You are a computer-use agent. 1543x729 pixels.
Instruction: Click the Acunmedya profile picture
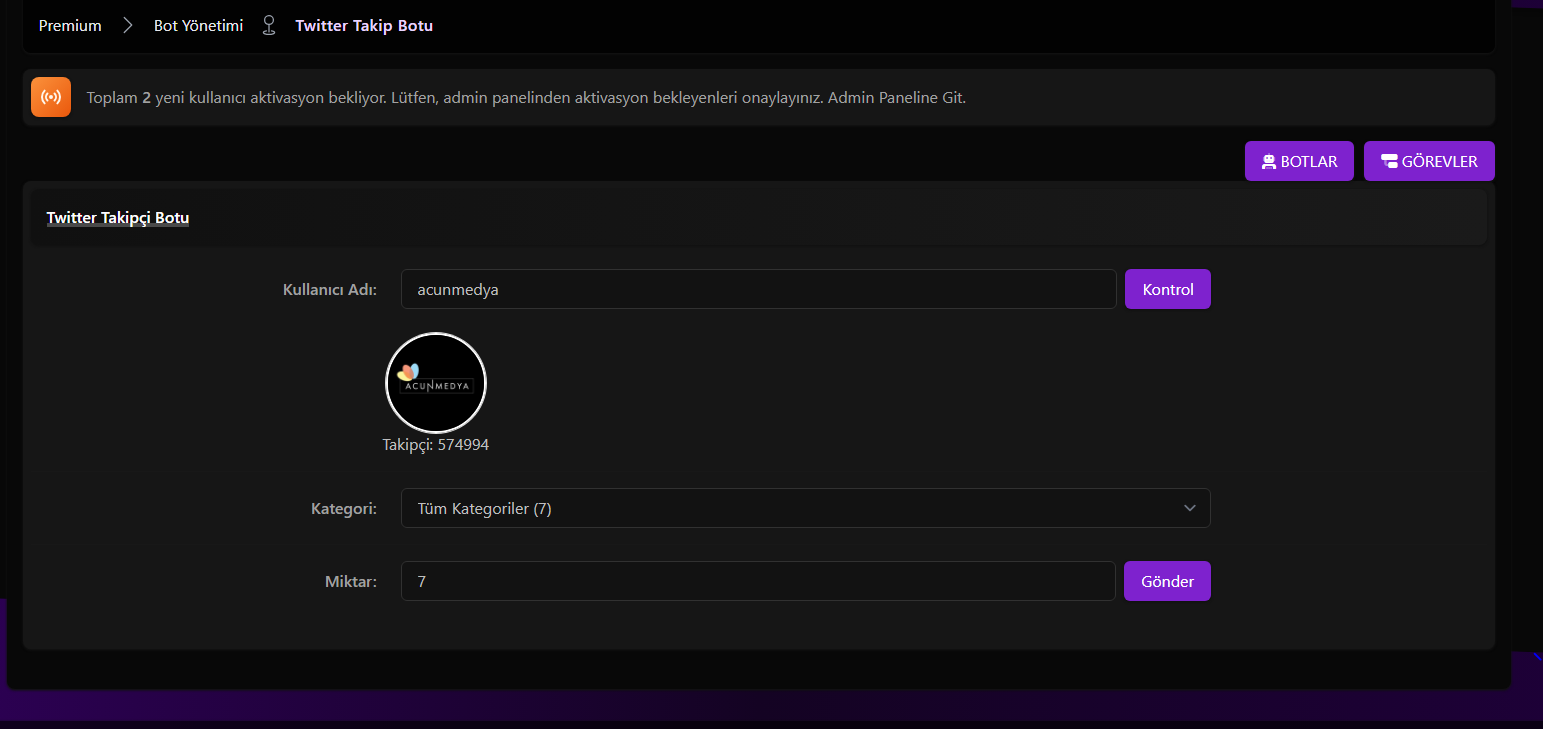tap(436, 383)
